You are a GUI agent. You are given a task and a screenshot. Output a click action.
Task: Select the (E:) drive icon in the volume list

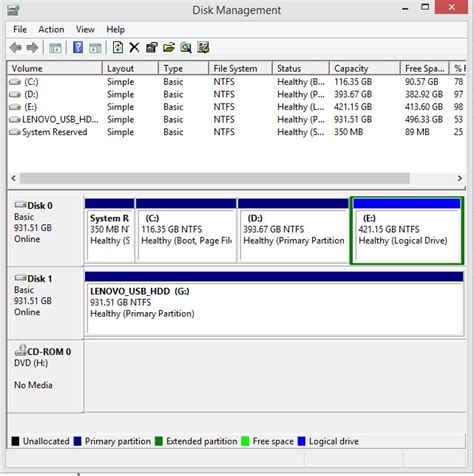tap(15, 107)
